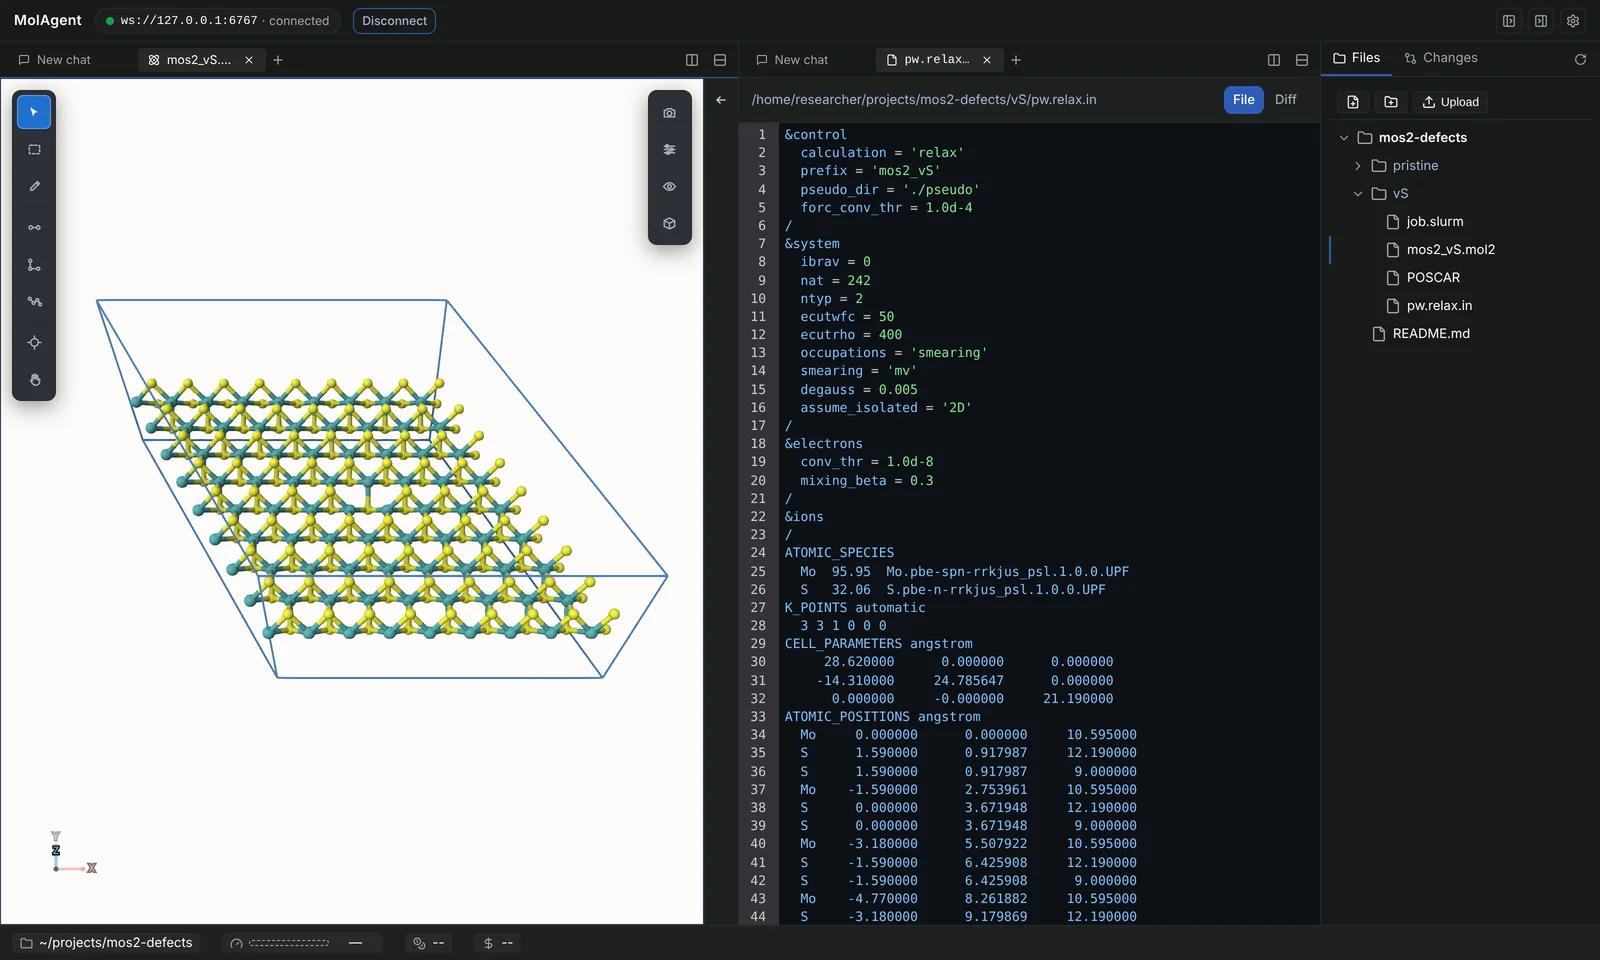This screenshot has width=1600, height=960.
Task: Click the Upload button
Action: tap(1451, 102)
